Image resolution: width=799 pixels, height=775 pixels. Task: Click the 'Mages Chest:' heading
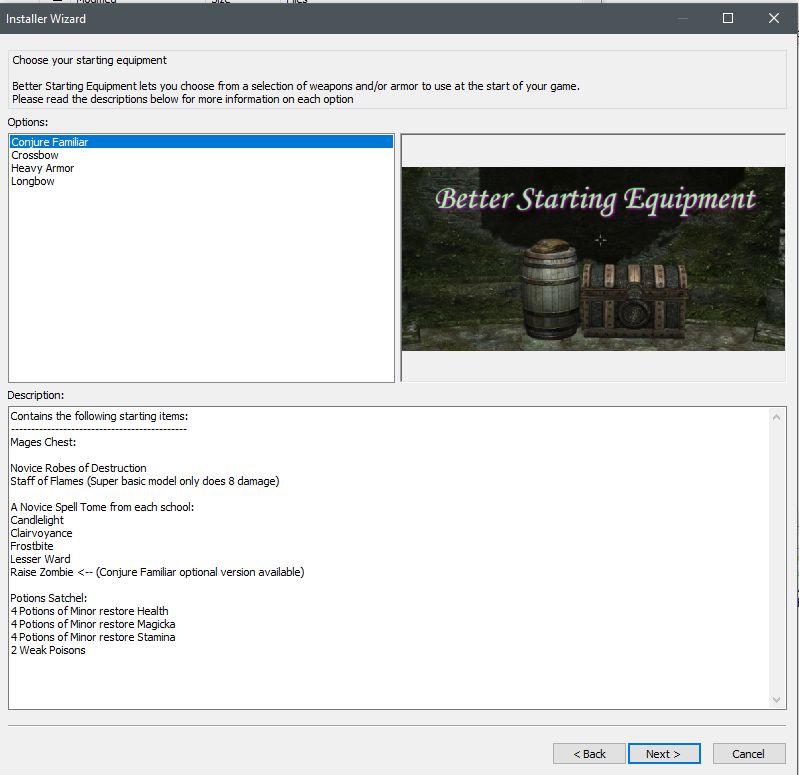(x=43, y=442)
